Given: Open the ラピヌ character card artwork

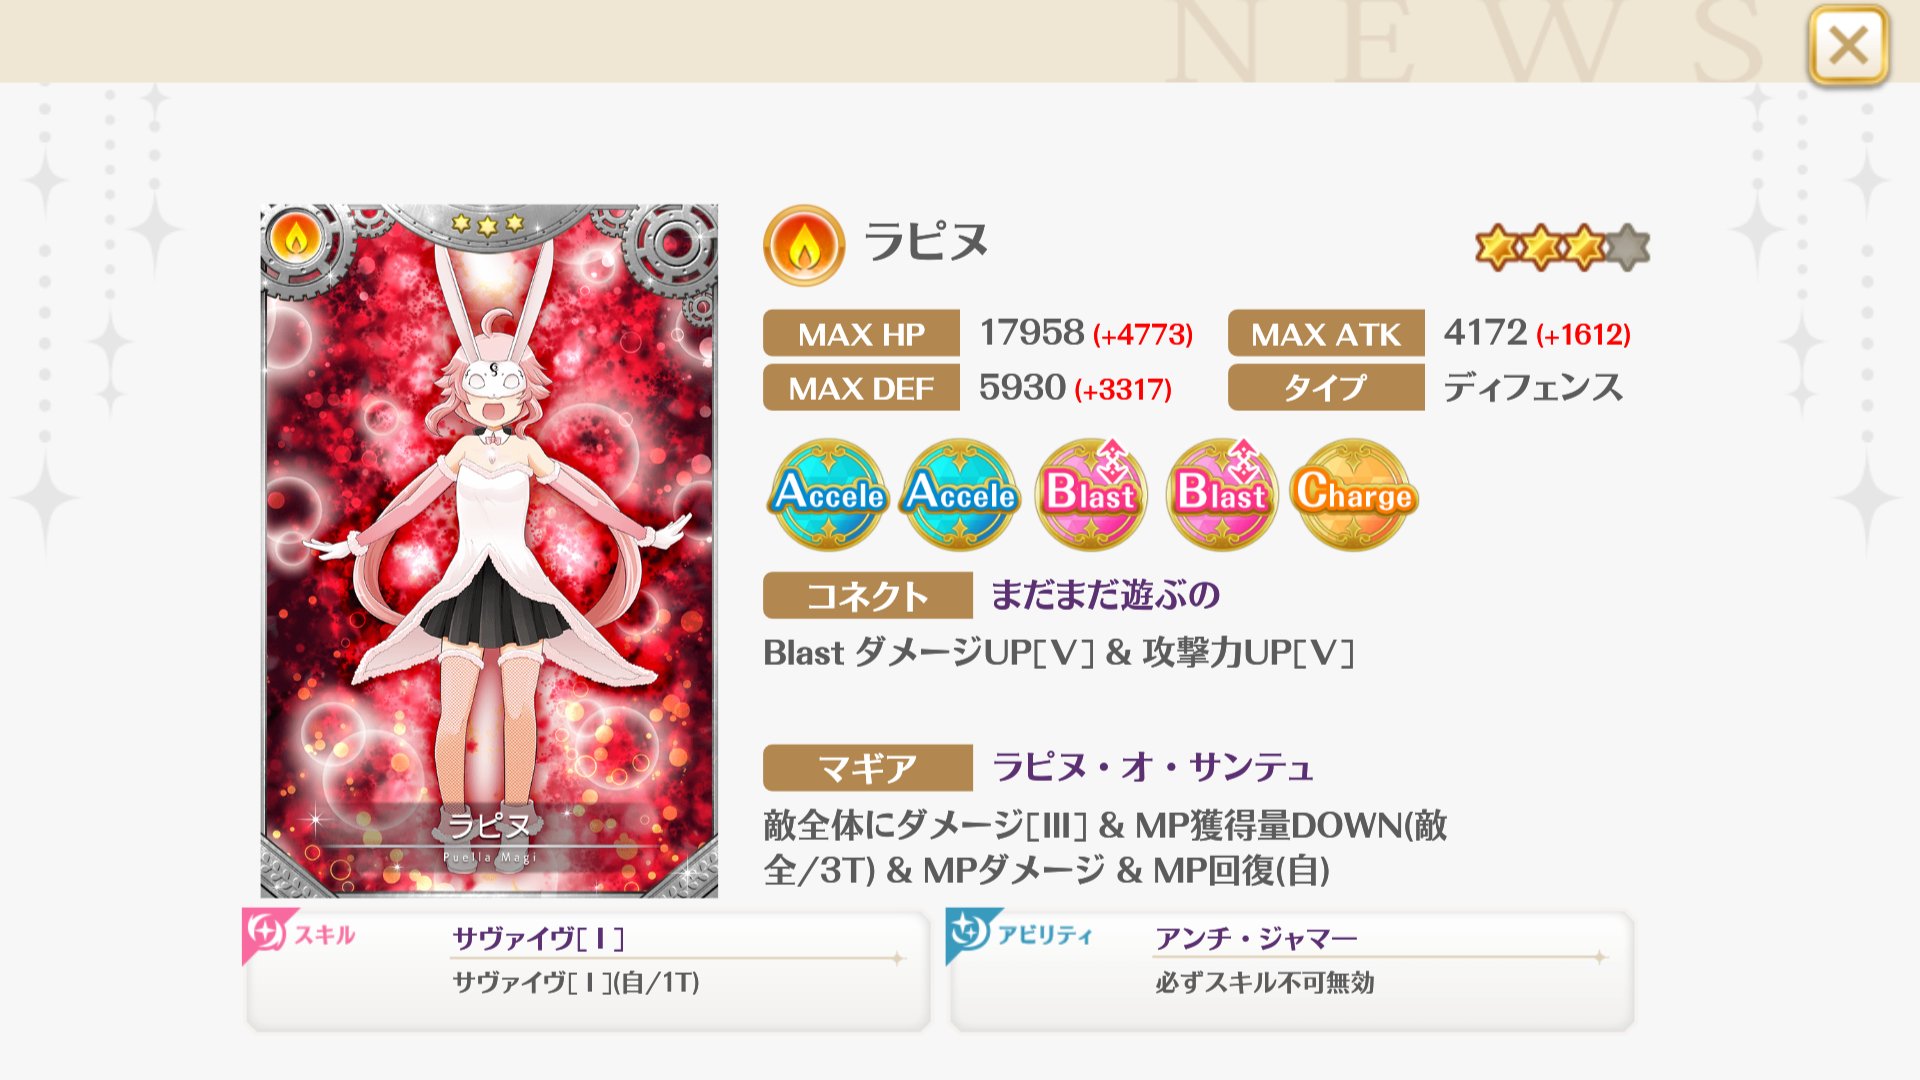Looking at the screenshot, I should point(489,550).
